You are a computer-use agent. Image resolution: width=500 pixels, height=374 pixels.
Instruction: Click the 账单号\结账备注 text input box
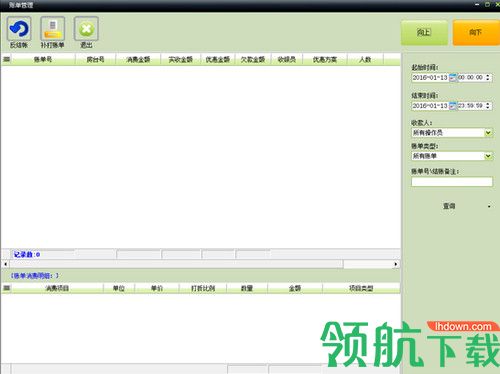coord(452,182)
